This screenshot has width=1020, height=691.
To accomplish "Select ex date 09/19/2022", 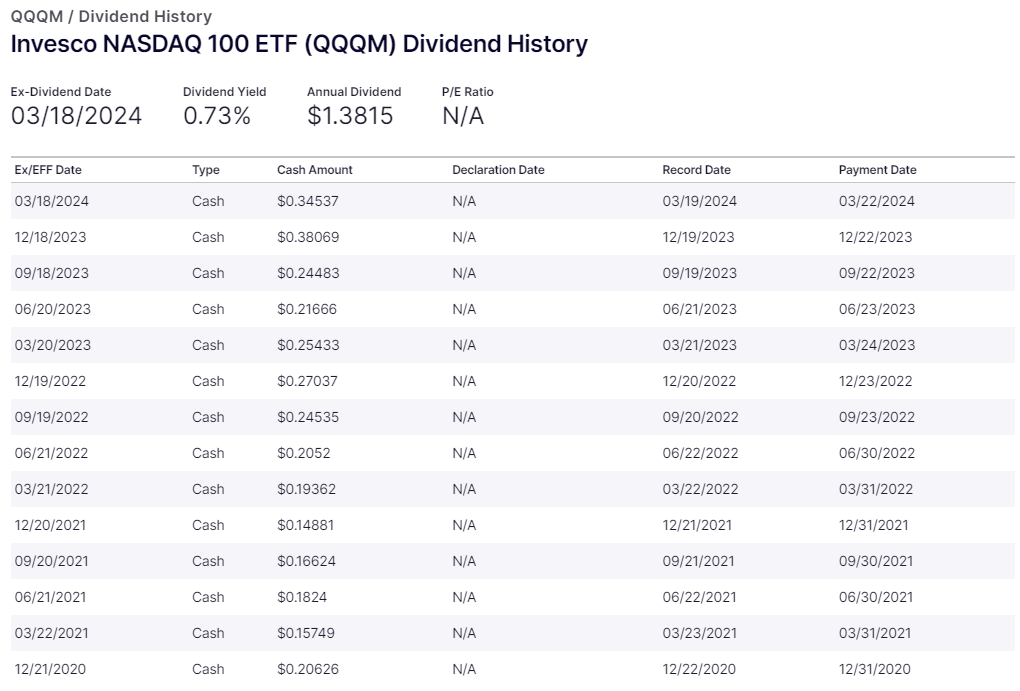I will pos(51,417).
